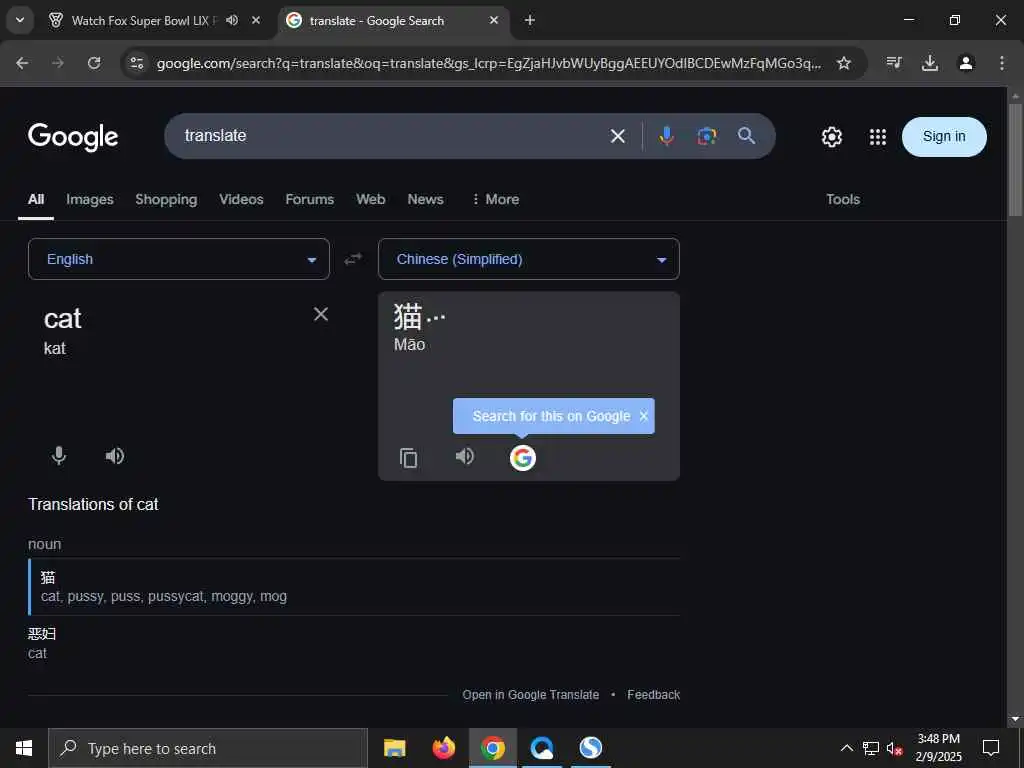Click the magnifier search button

pyautogui.click(x=746, y=136)
